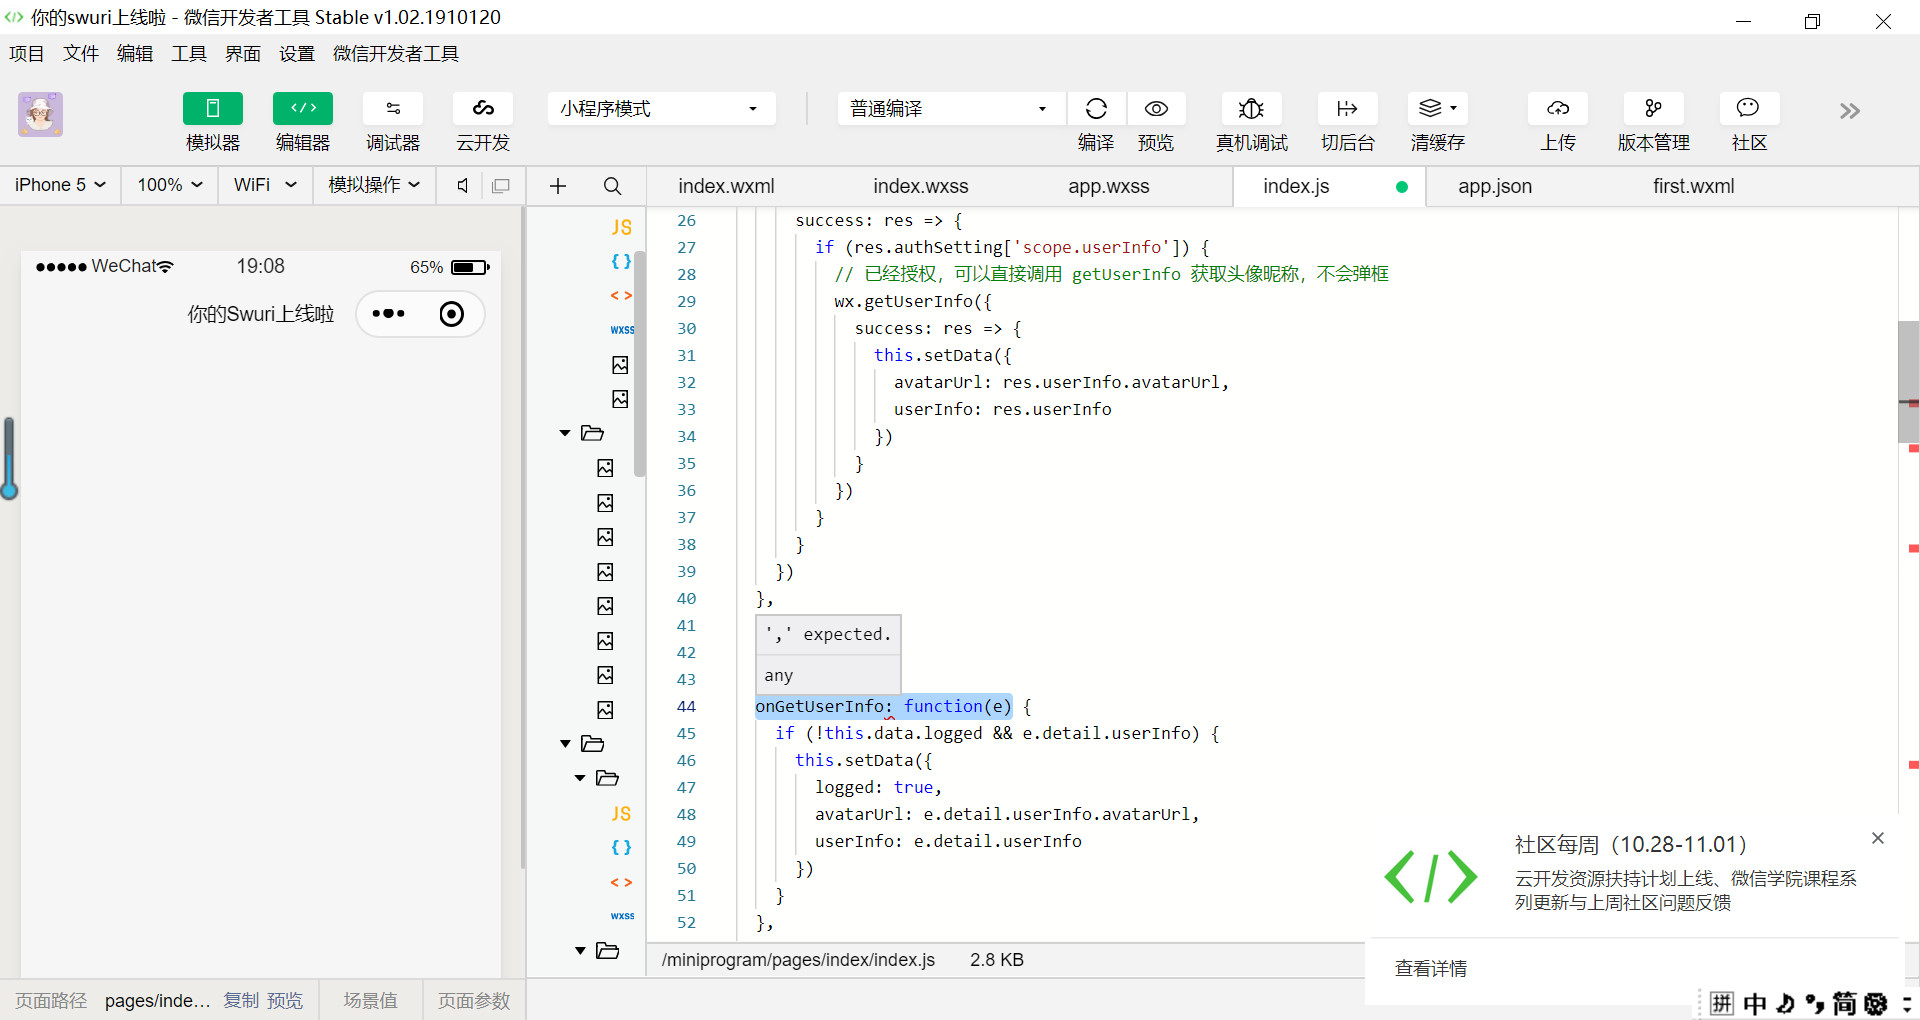Open the iPhone 5 device dropdown
The image size is (1920, 1020).
(60, 185)
